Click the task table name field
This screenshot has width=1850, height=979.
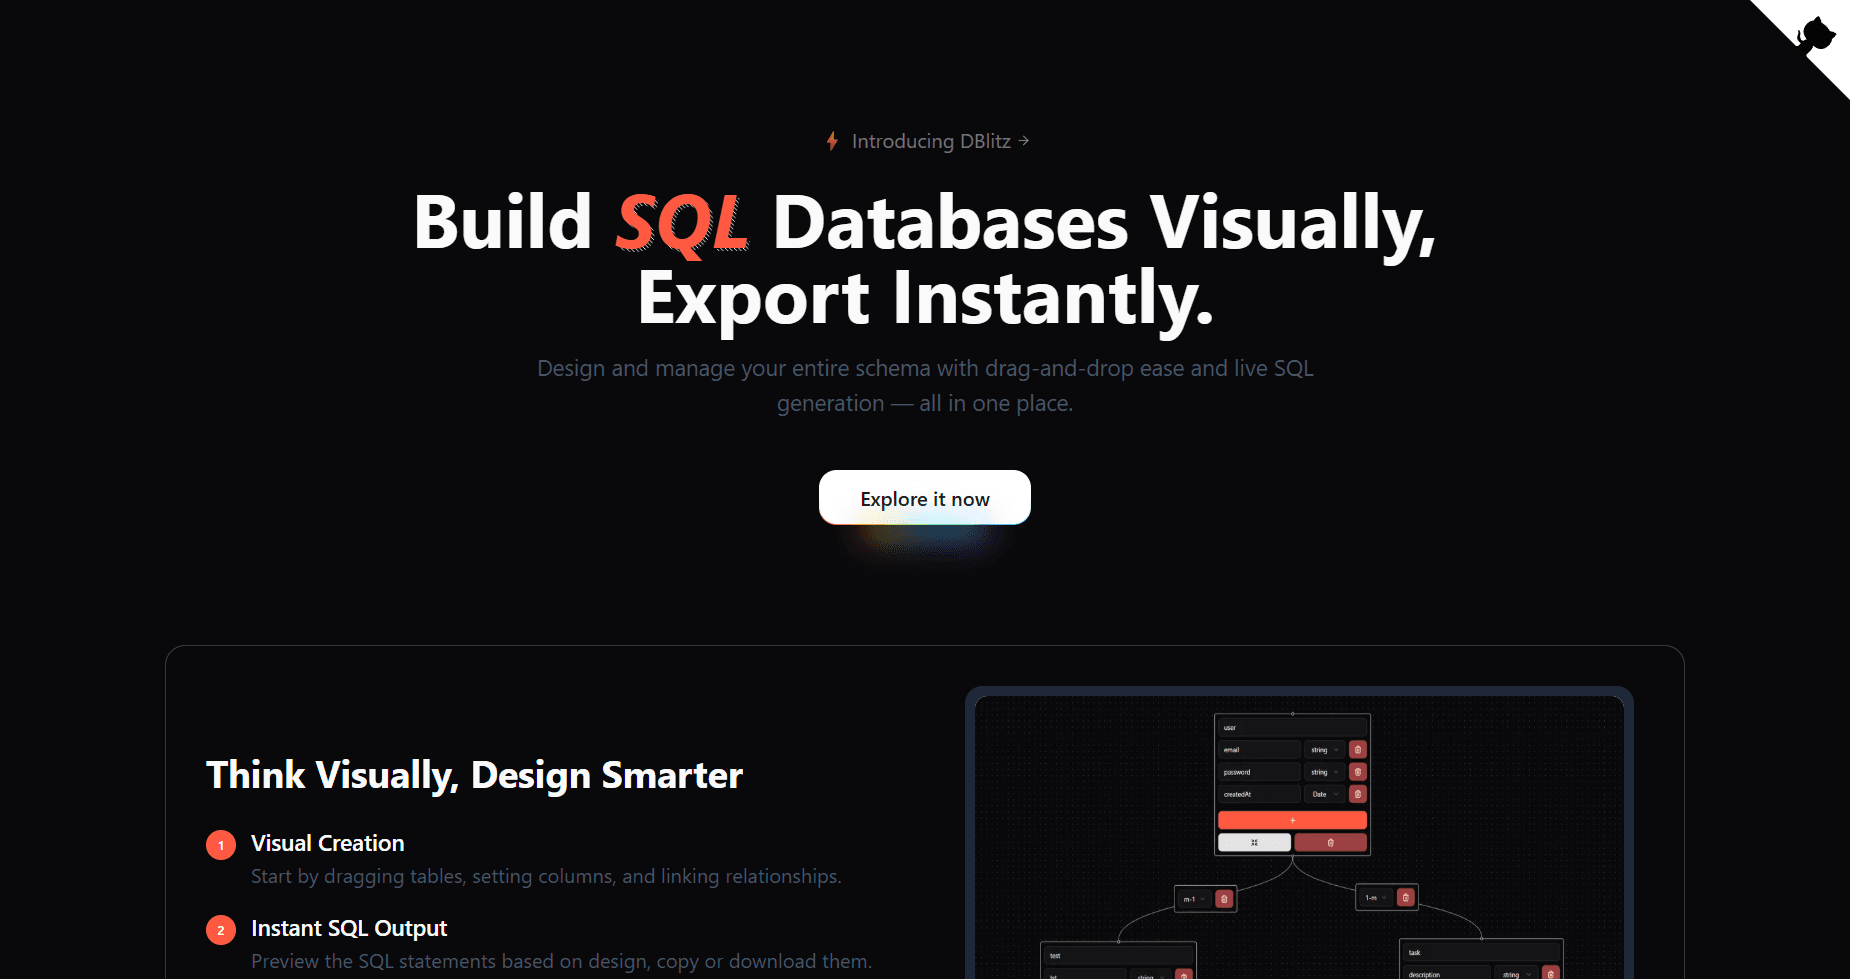(1481, 953)
